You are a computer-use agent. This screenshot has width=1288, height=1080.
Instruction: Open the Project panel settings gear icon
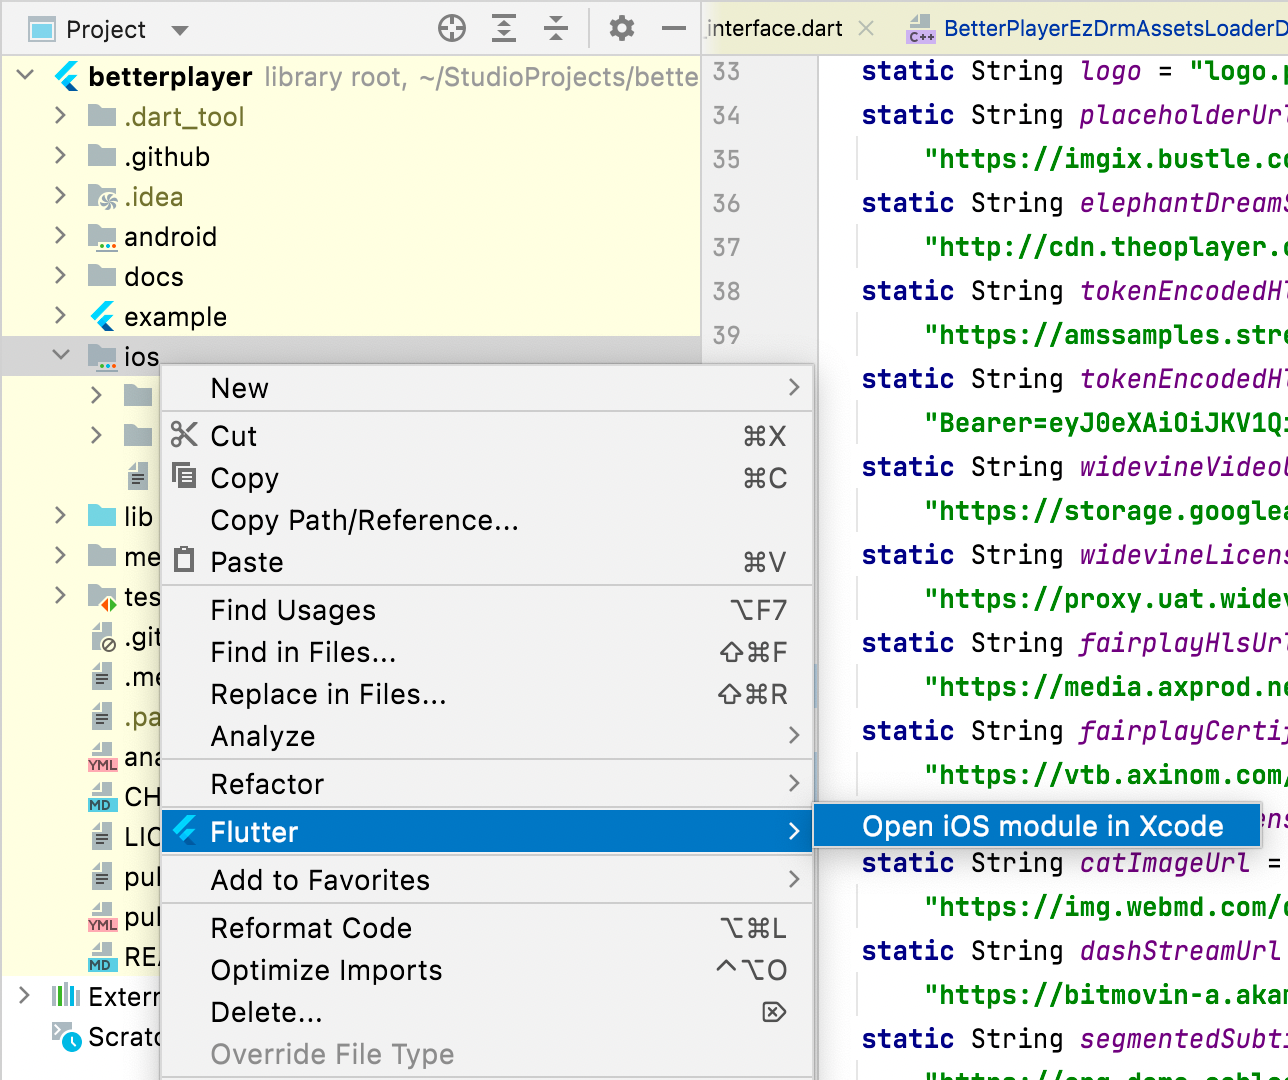tap(622, 28)
